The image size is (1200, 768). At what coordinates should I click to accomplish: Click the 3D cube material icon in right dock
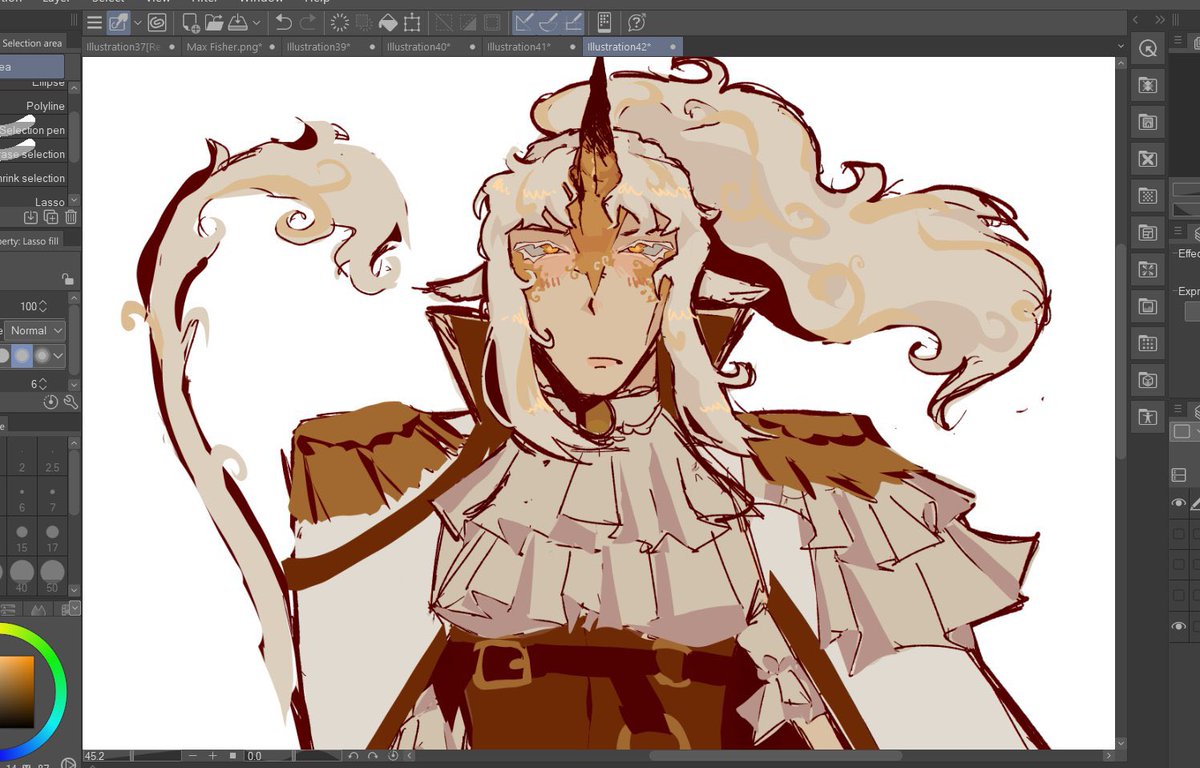(x=1148, y=380)
